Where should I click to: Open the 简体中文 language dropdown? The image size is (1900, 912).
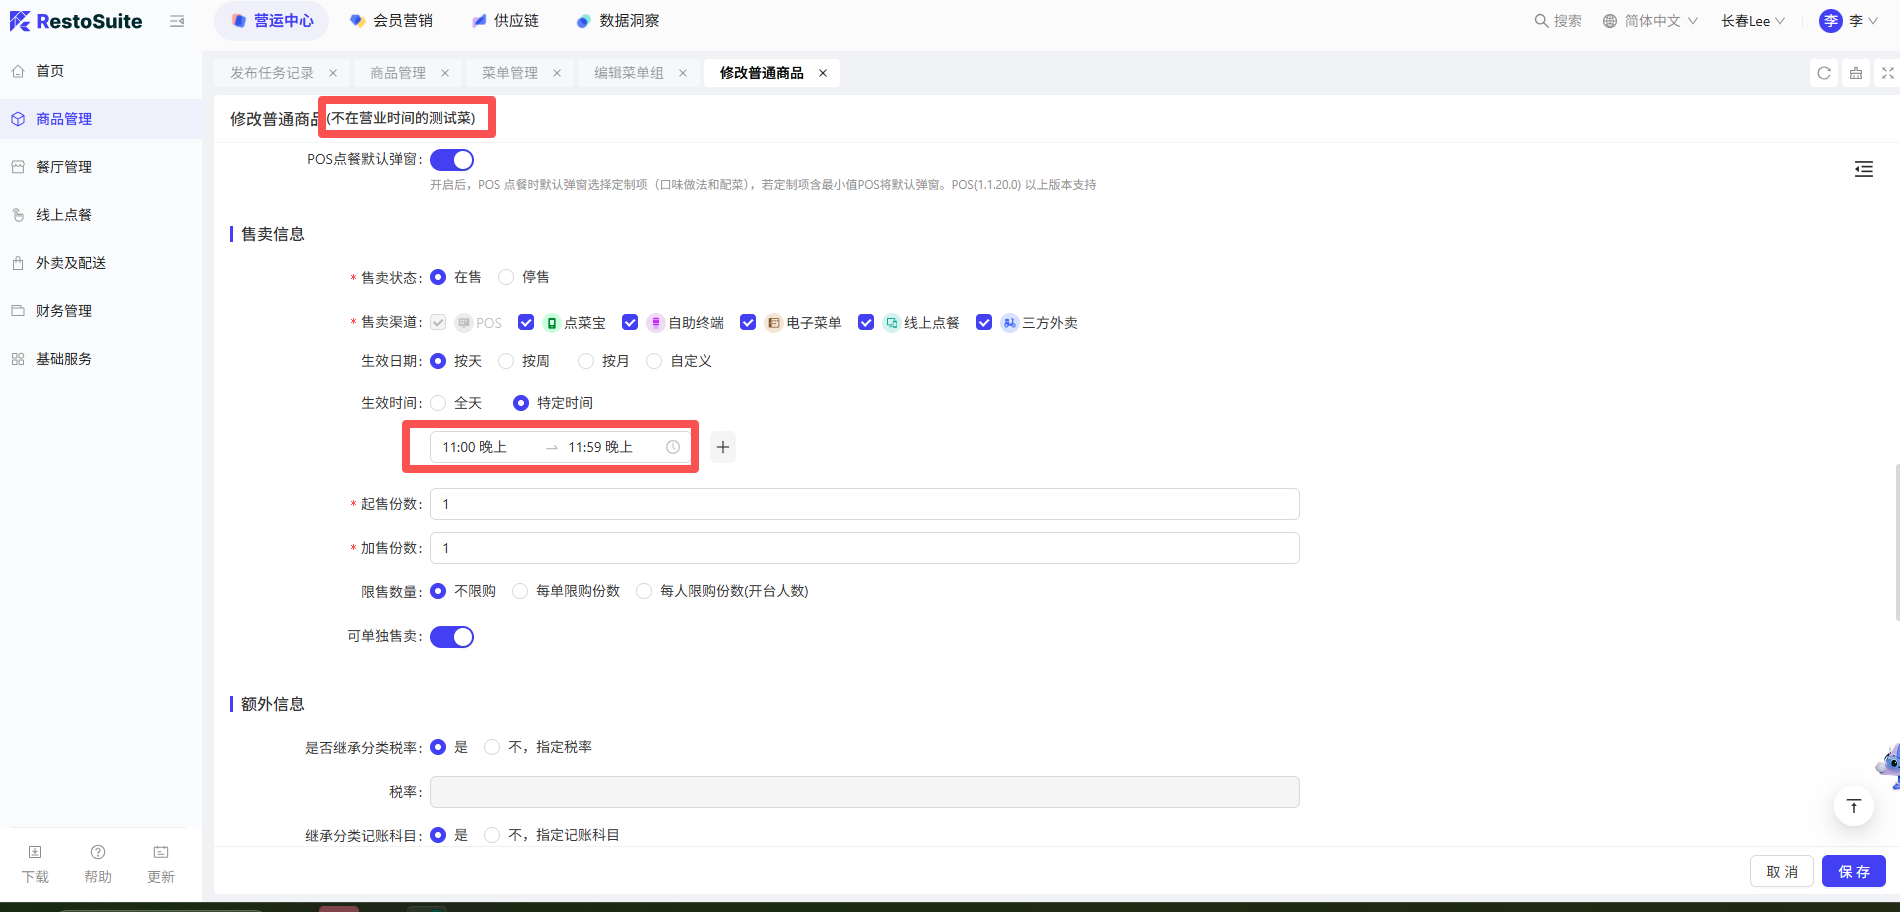(x=1650, y=21)
